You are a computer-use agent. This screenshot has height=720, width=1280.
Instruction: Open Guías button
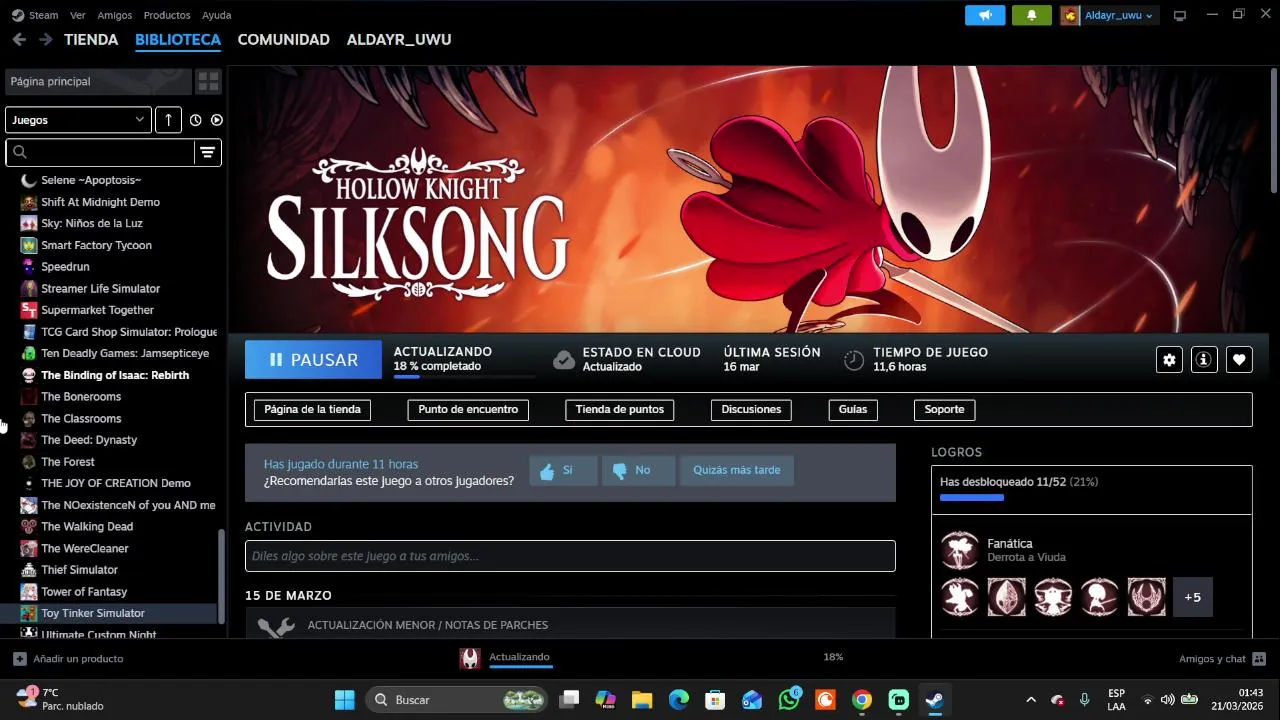[x=853, y=409]
